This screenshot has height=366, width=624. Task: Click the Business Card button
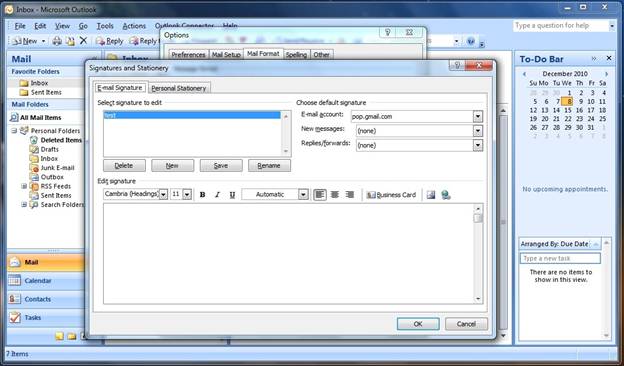[x=391, y=195]
